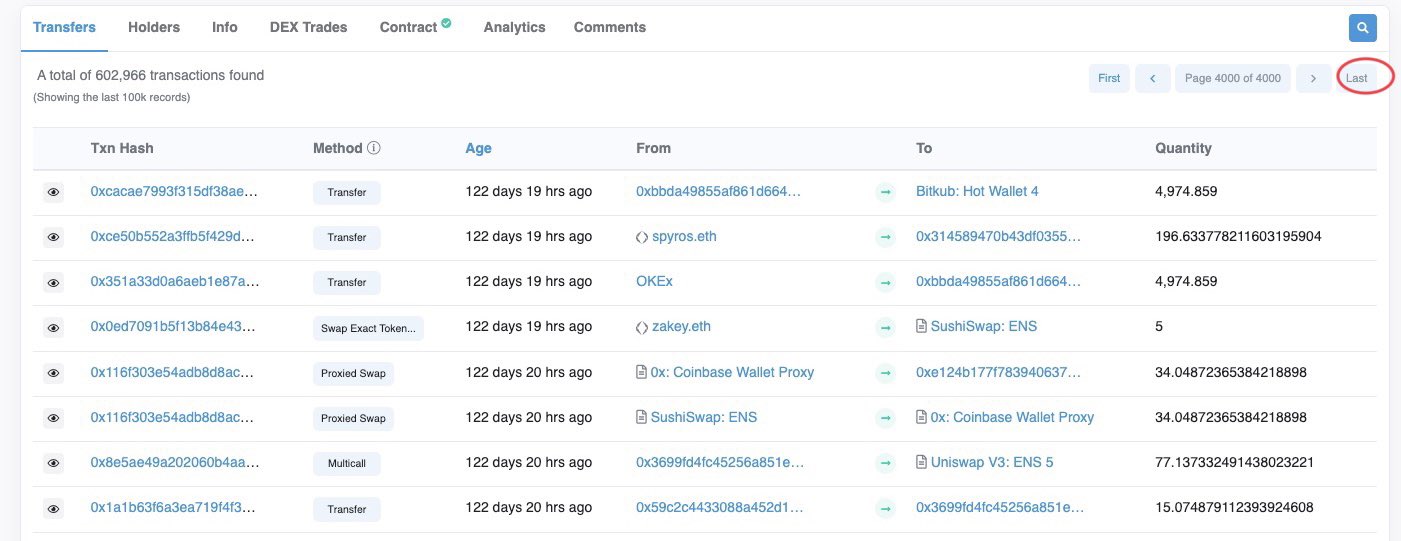Image resolution: width=1401 pixels, height=541 pixels.
Task: Click the Method column info icon
Action: 374,148
